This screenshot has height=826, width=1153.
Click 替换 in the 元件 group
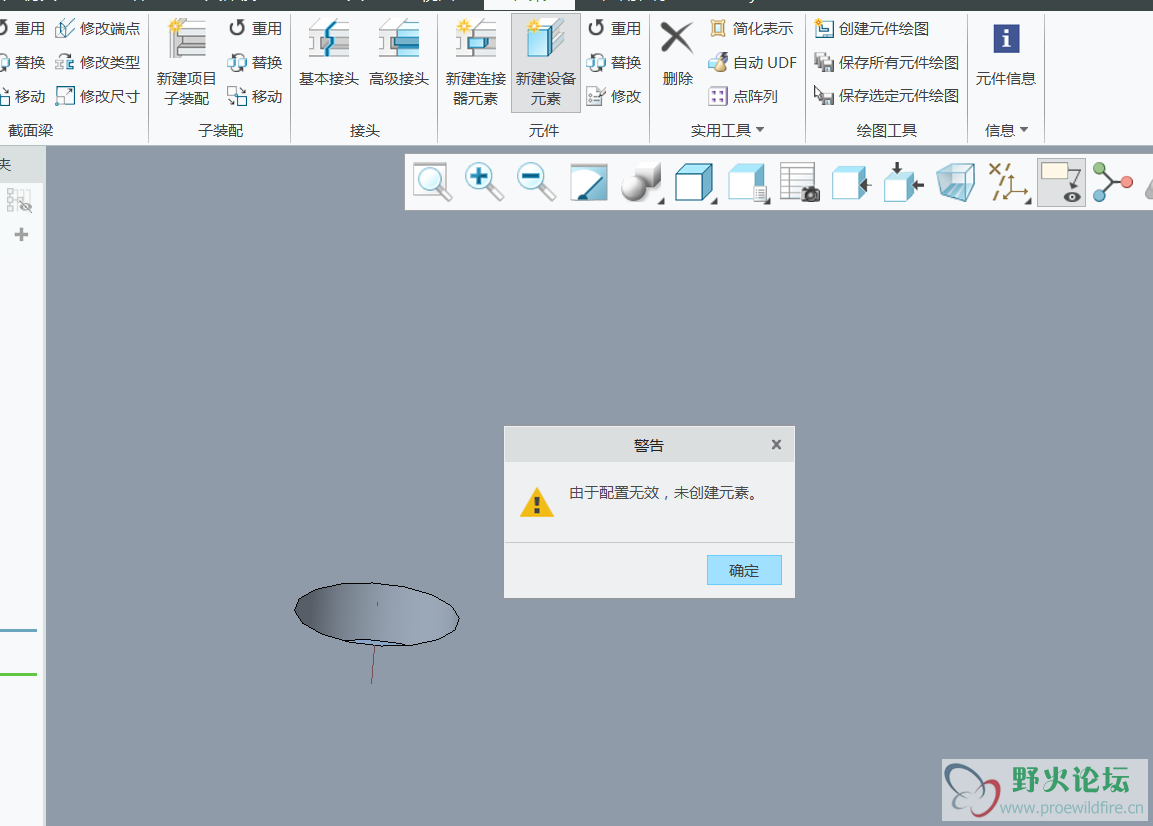click(615, 63)
